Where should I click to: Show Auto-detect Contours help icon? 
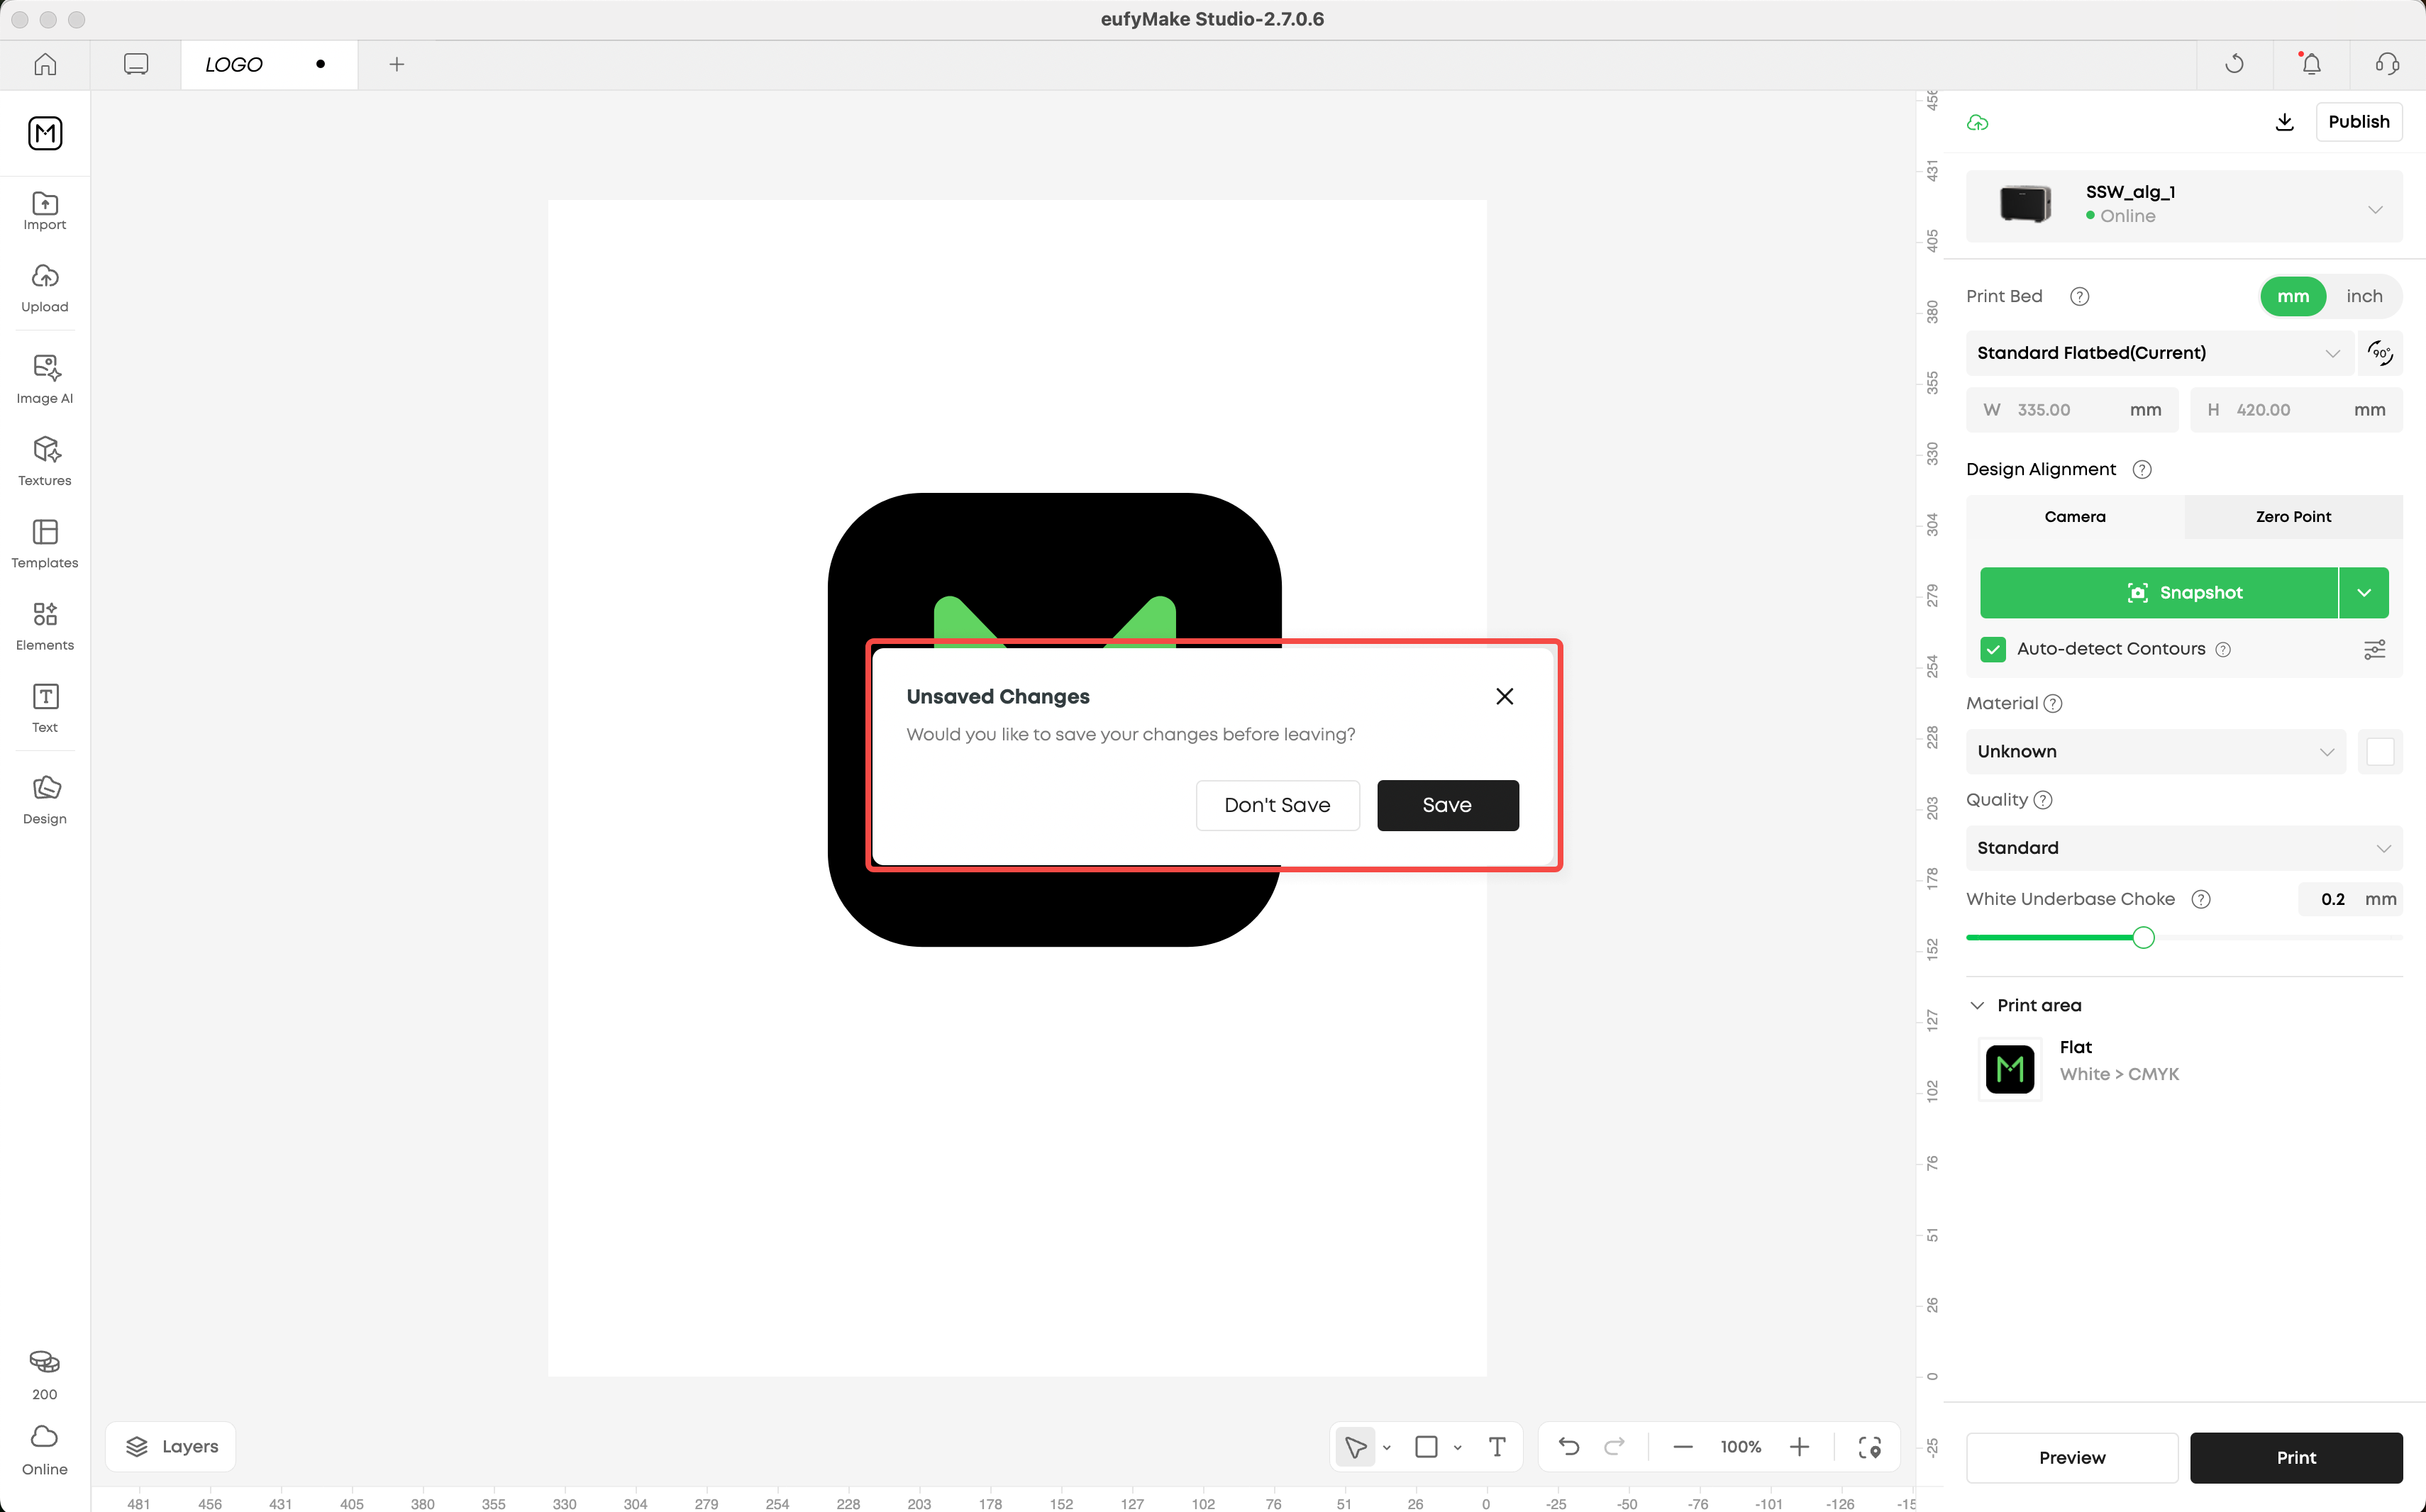click(x=2222, y=649)
